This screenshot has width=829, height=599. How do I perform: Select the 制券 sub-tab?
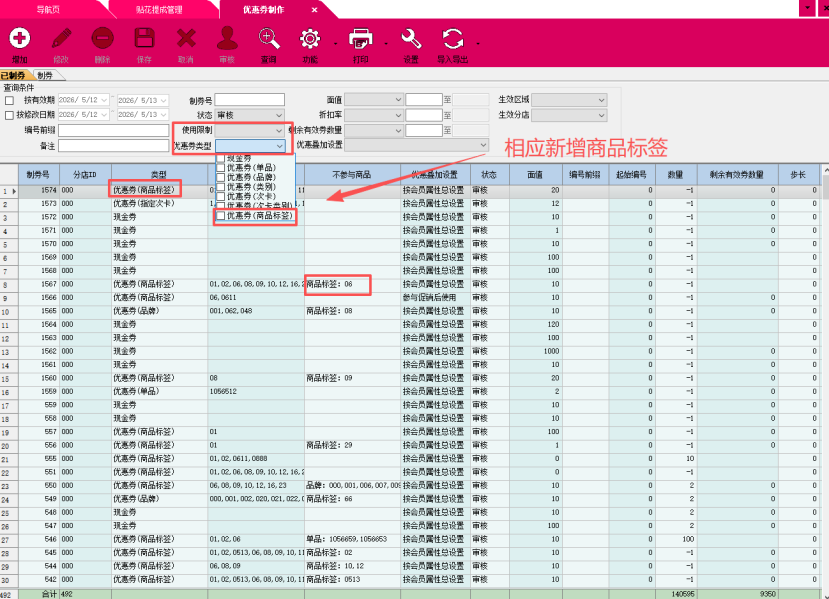click(47, 76)
